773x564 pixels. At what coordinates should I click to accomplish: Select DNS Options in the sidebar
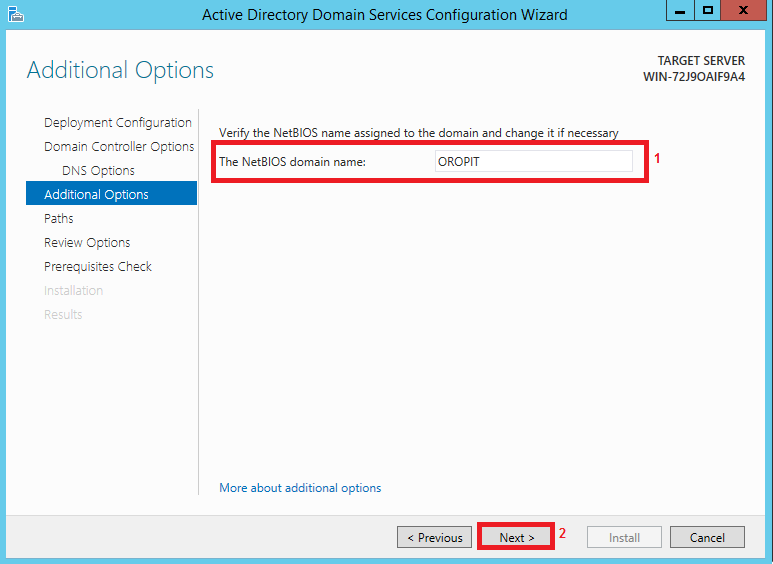tap(98, 171)
